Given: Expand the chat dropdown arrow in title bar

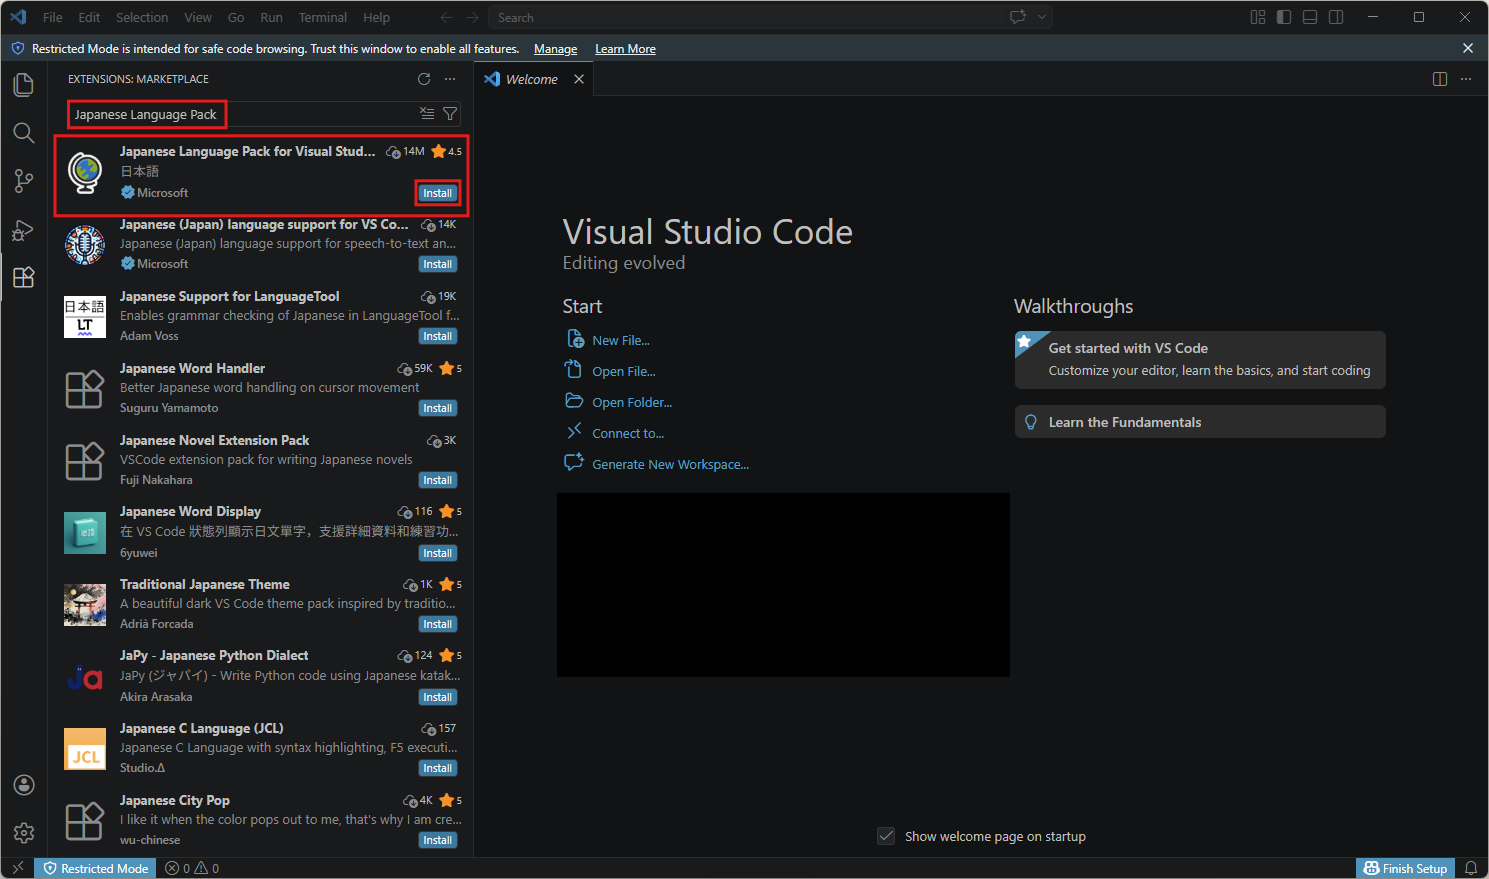Looking at the screenshot, I should pos(1042,17).
